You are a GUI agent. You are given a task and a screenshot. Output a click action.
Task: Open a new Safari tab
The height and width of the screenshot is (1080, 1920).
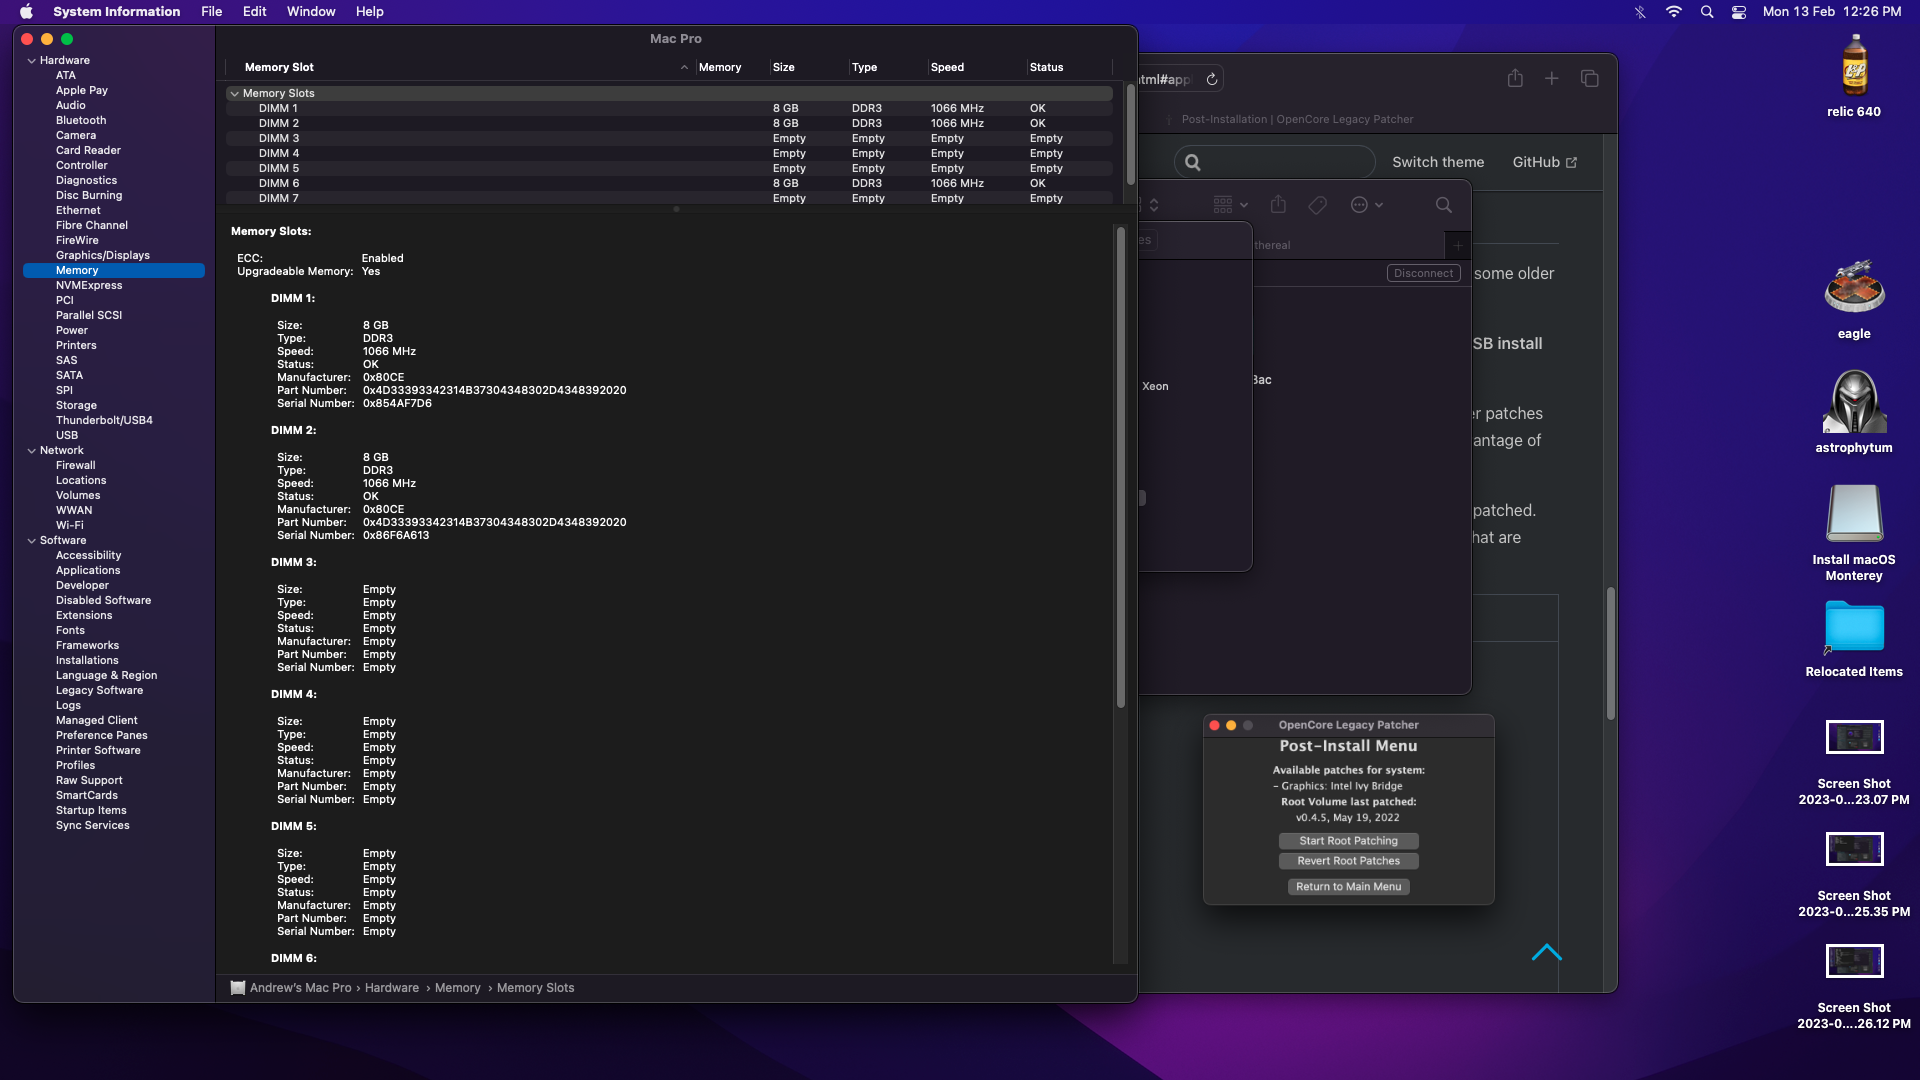[x=1551, y=78]
